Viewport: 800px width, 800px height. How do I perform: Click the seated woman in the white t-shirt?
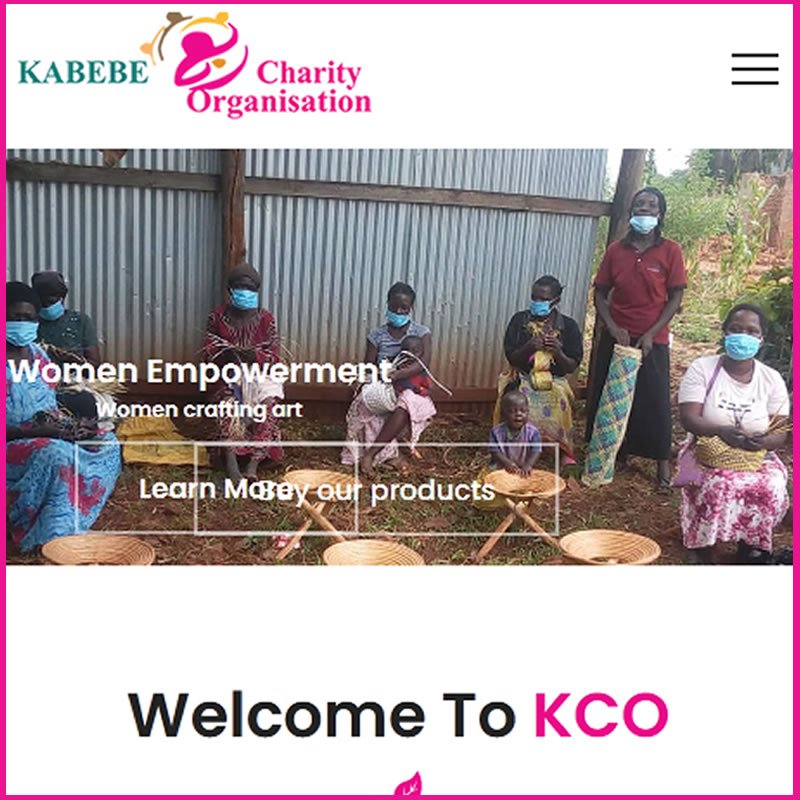[x=731, y=430]
